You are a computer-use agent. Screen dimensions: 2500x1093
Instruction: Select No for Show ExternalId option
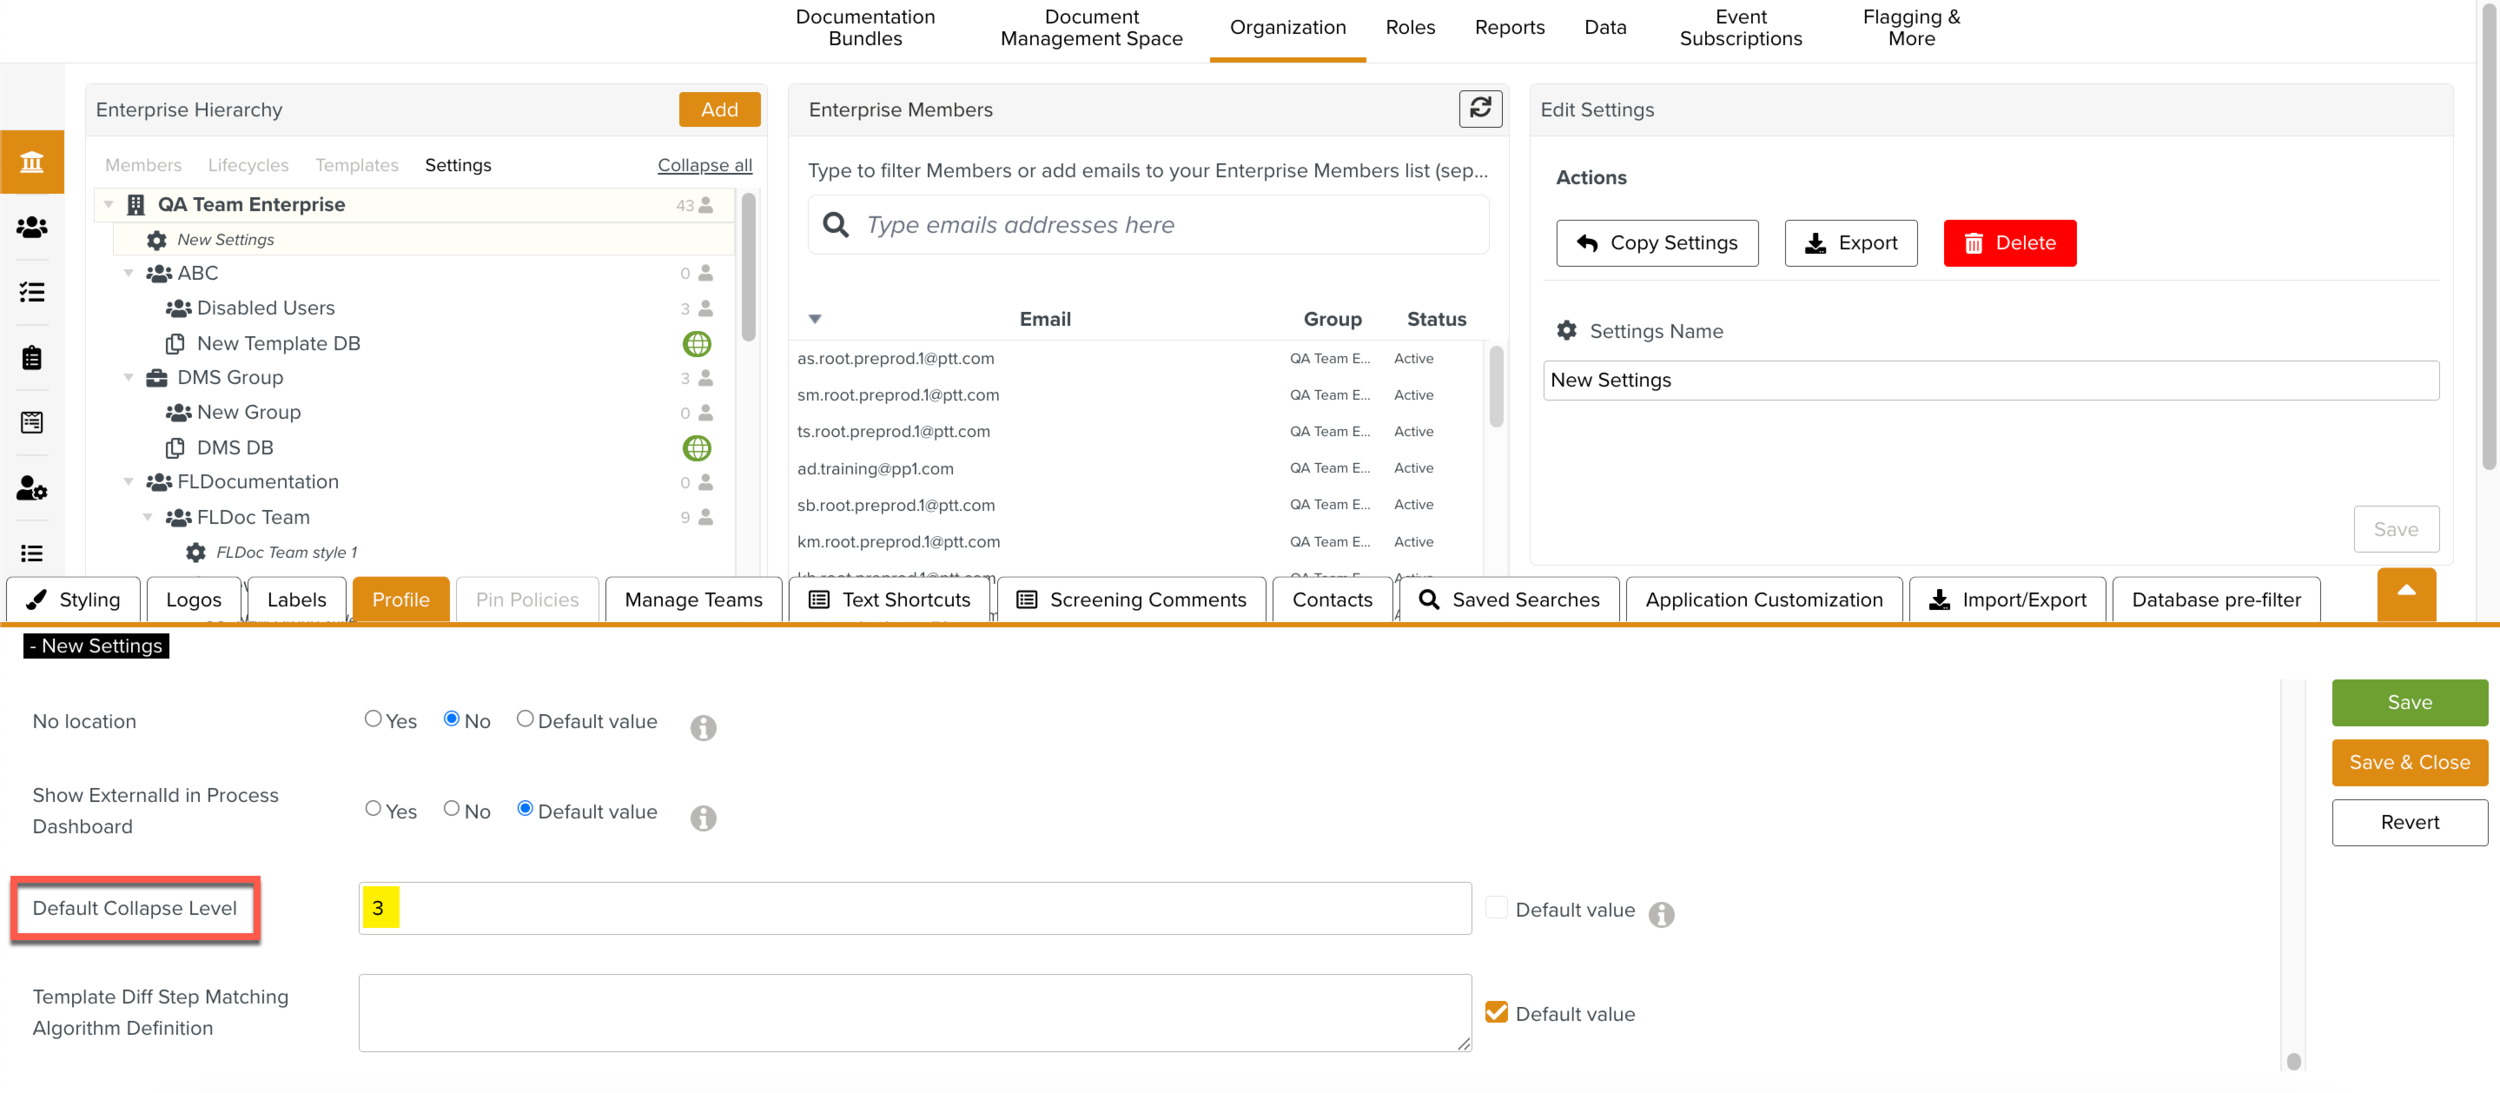click(x=452, y=809)
